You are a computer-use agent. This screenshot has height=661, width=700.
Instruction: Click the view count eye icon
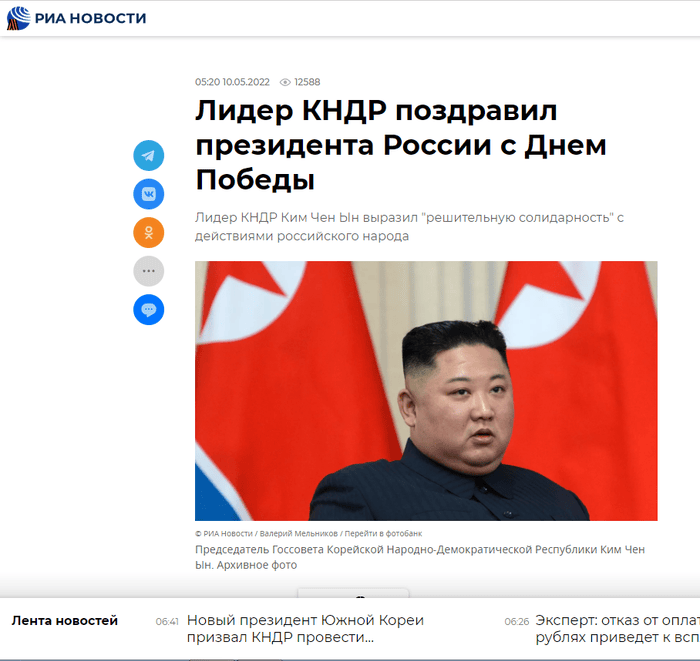coord(285,82)
